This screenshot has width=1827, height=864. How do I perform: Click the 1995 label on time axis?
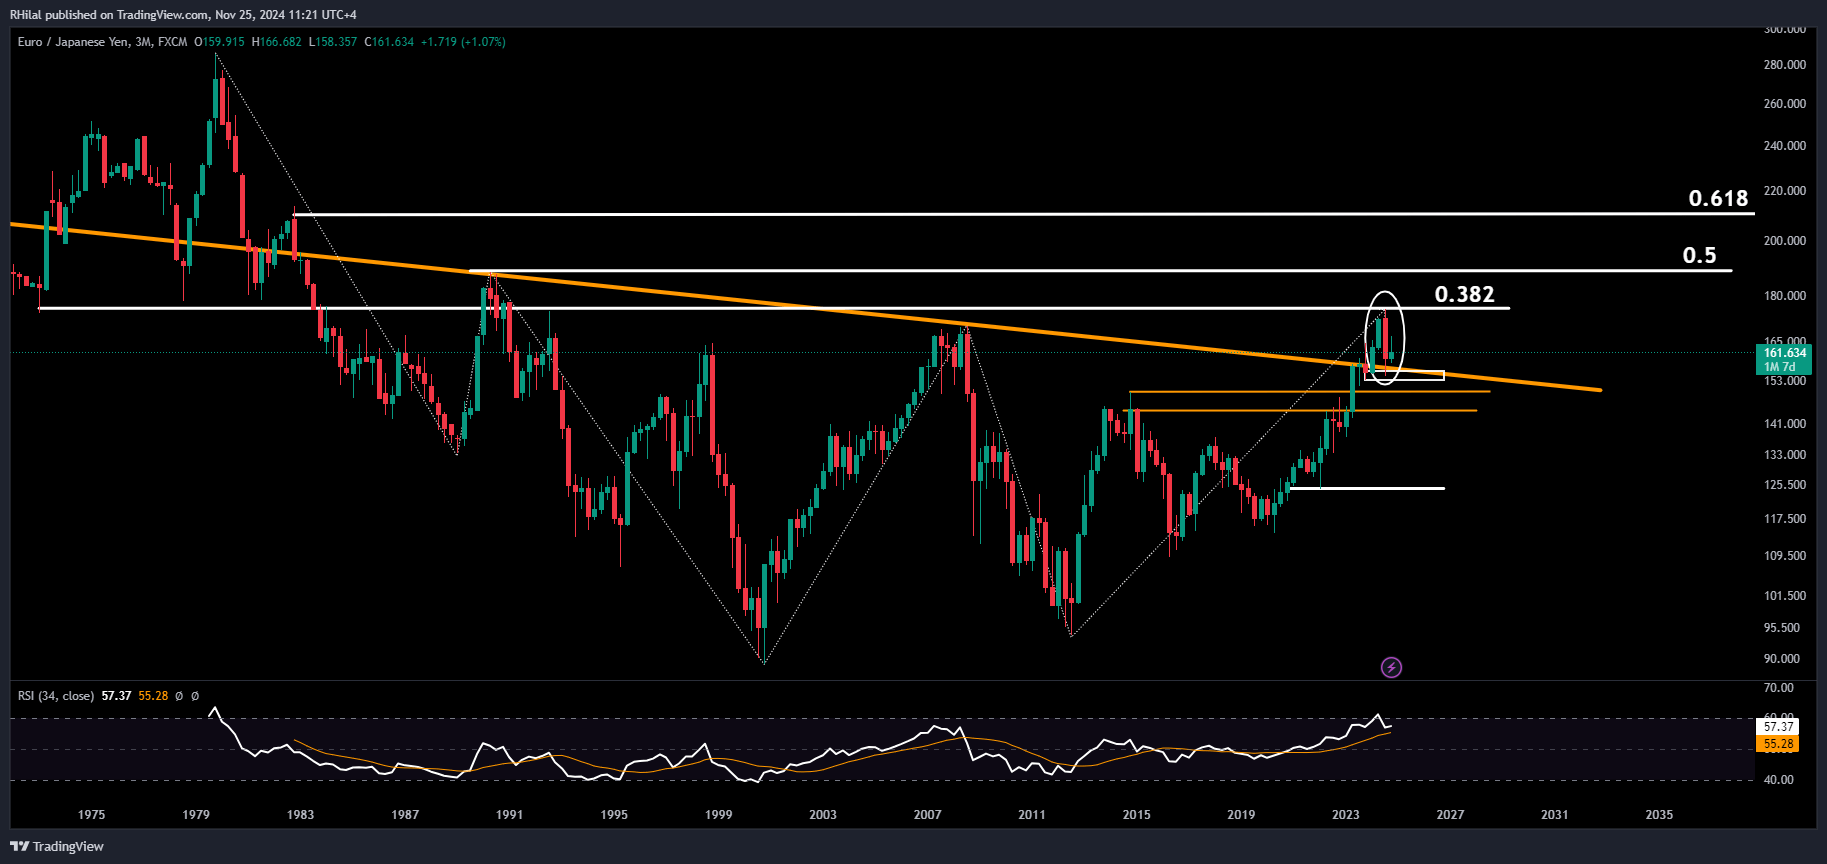(x=614, y=815)
